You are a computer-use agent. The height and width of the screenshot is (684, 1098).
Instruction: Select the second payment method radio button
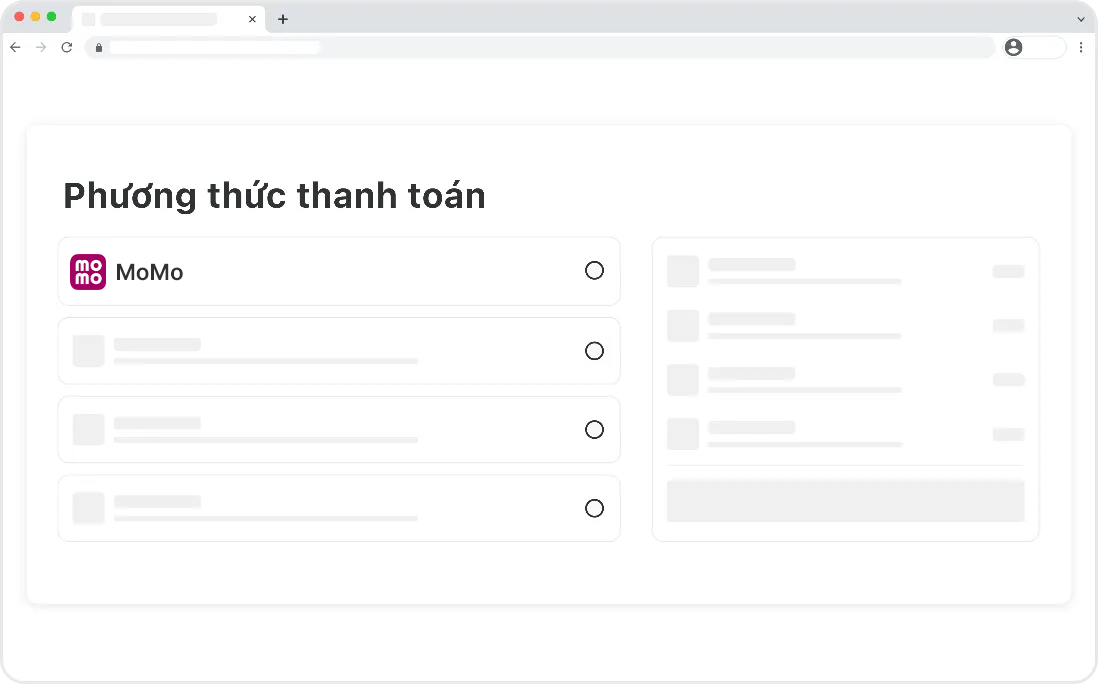click(x=594, y=351)
